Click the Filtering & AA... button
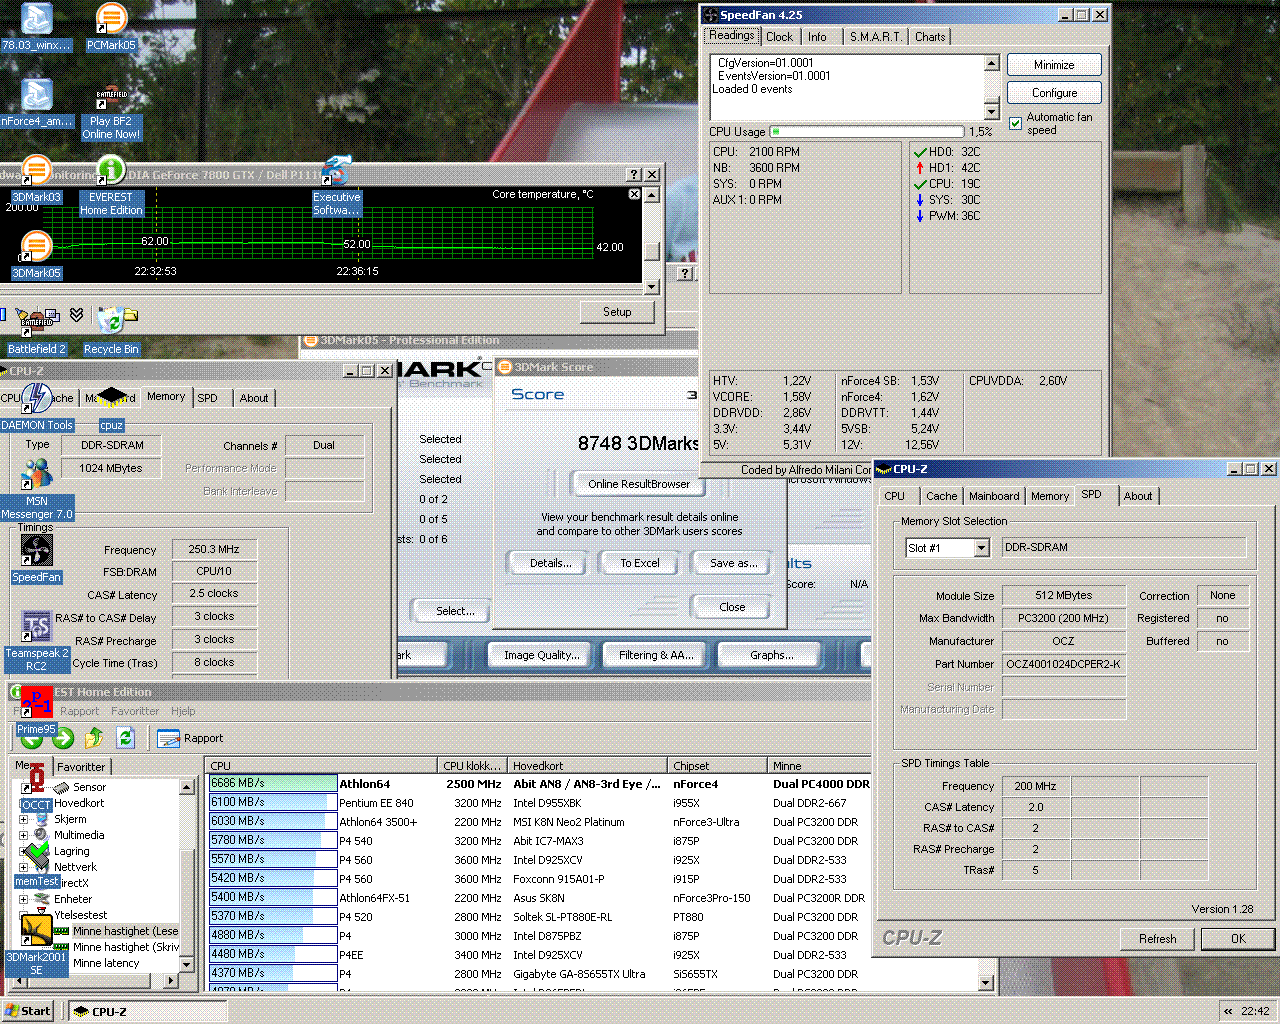1280x1024 pixels. click(x=656, y=655)
